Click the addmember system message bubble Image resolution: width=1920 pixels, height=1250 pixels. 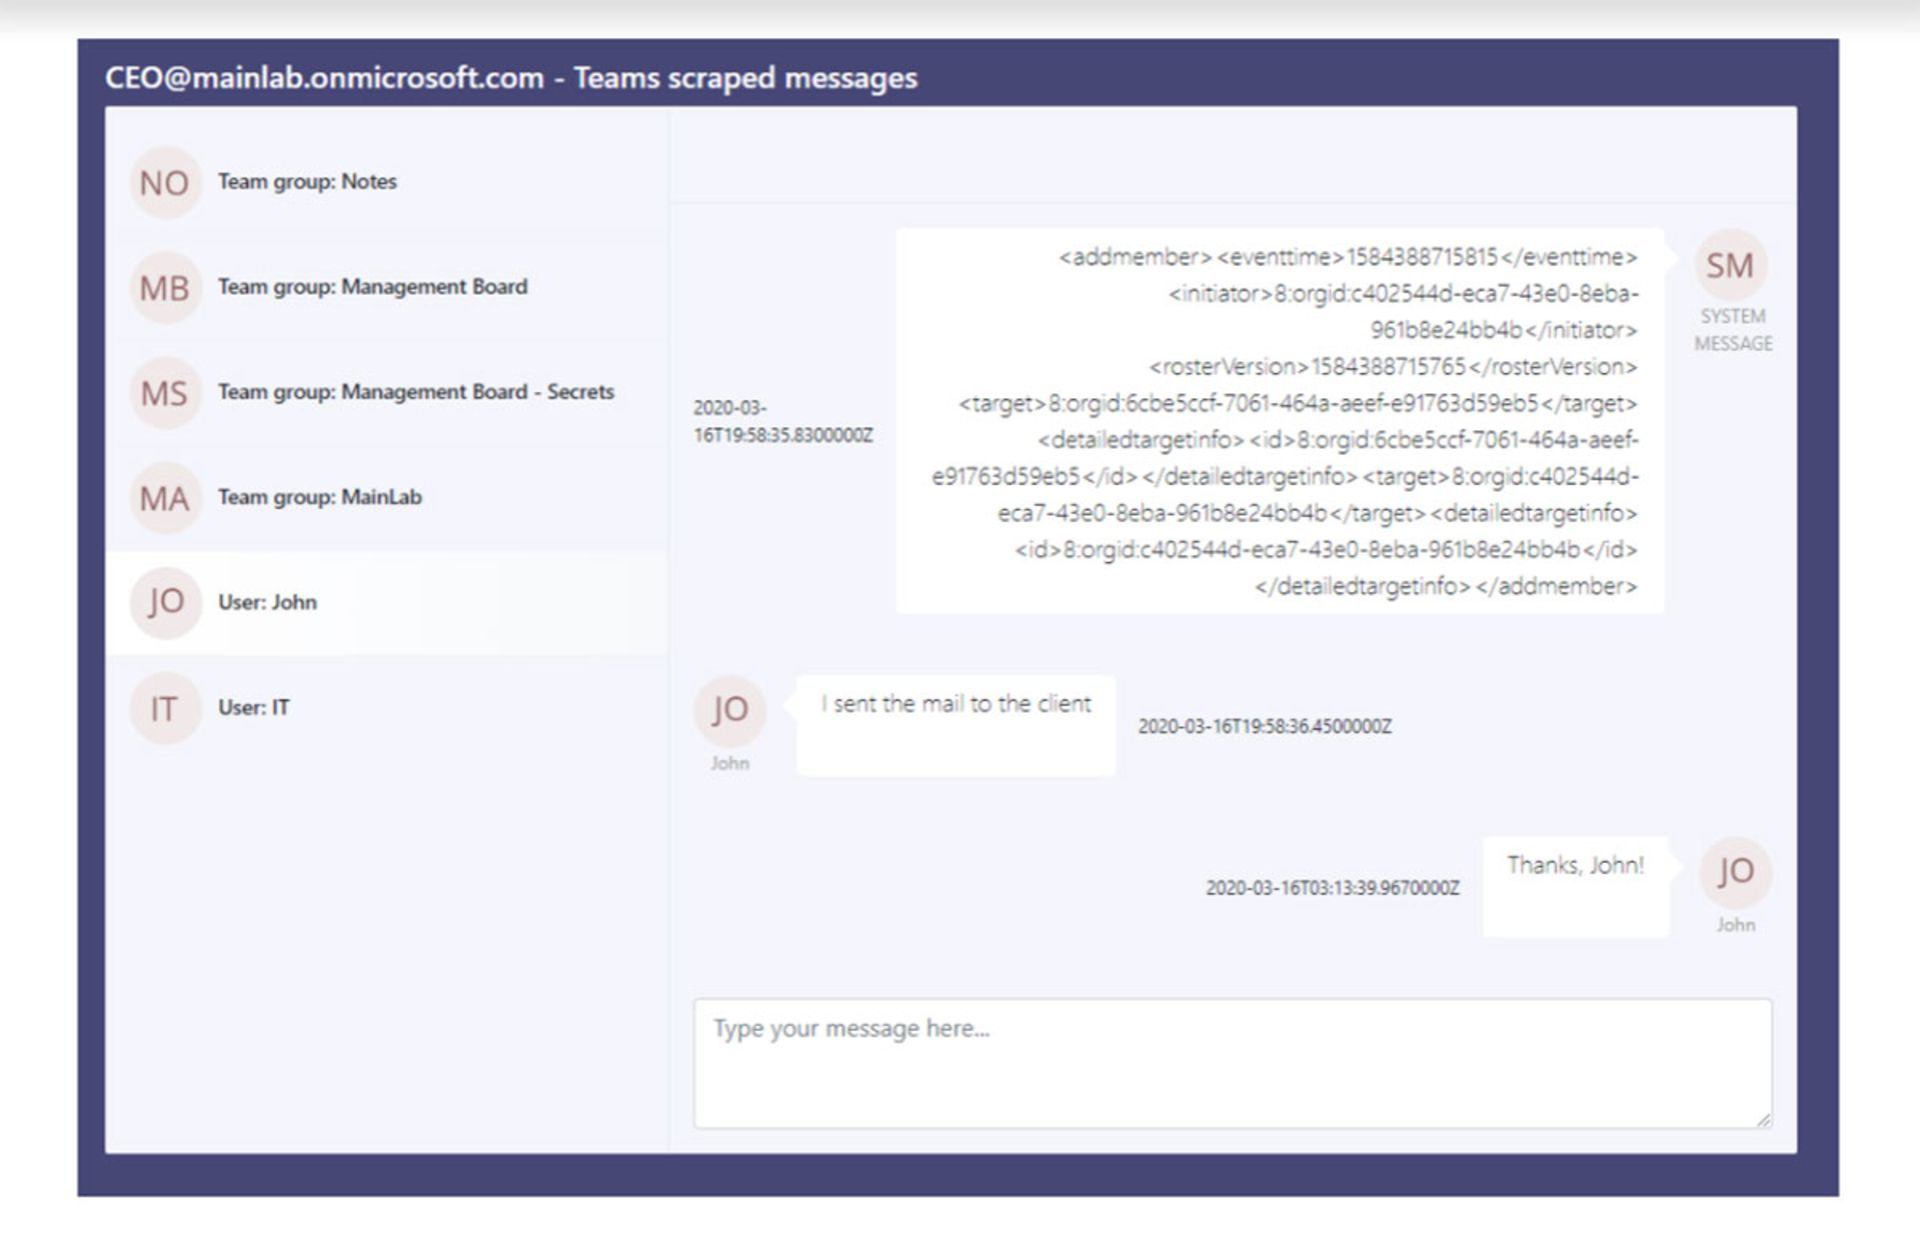point(1280,421)
